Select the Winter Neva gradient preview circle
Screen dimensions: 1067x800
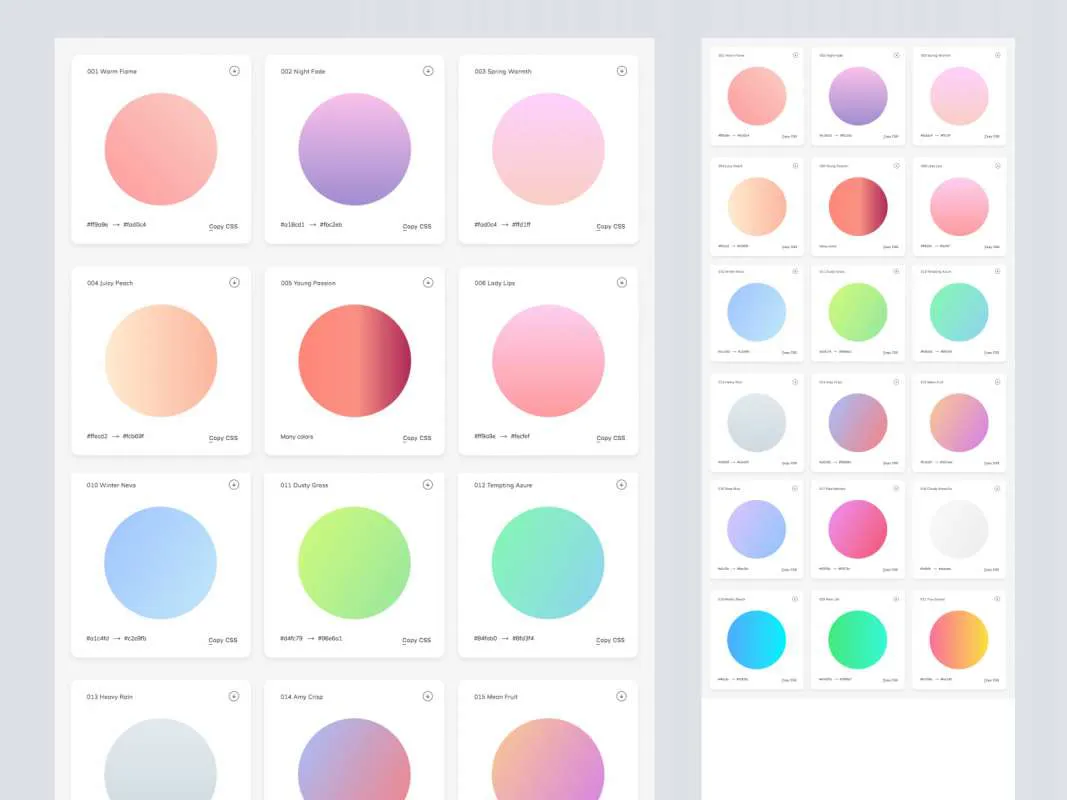click(x=160, y=563)
